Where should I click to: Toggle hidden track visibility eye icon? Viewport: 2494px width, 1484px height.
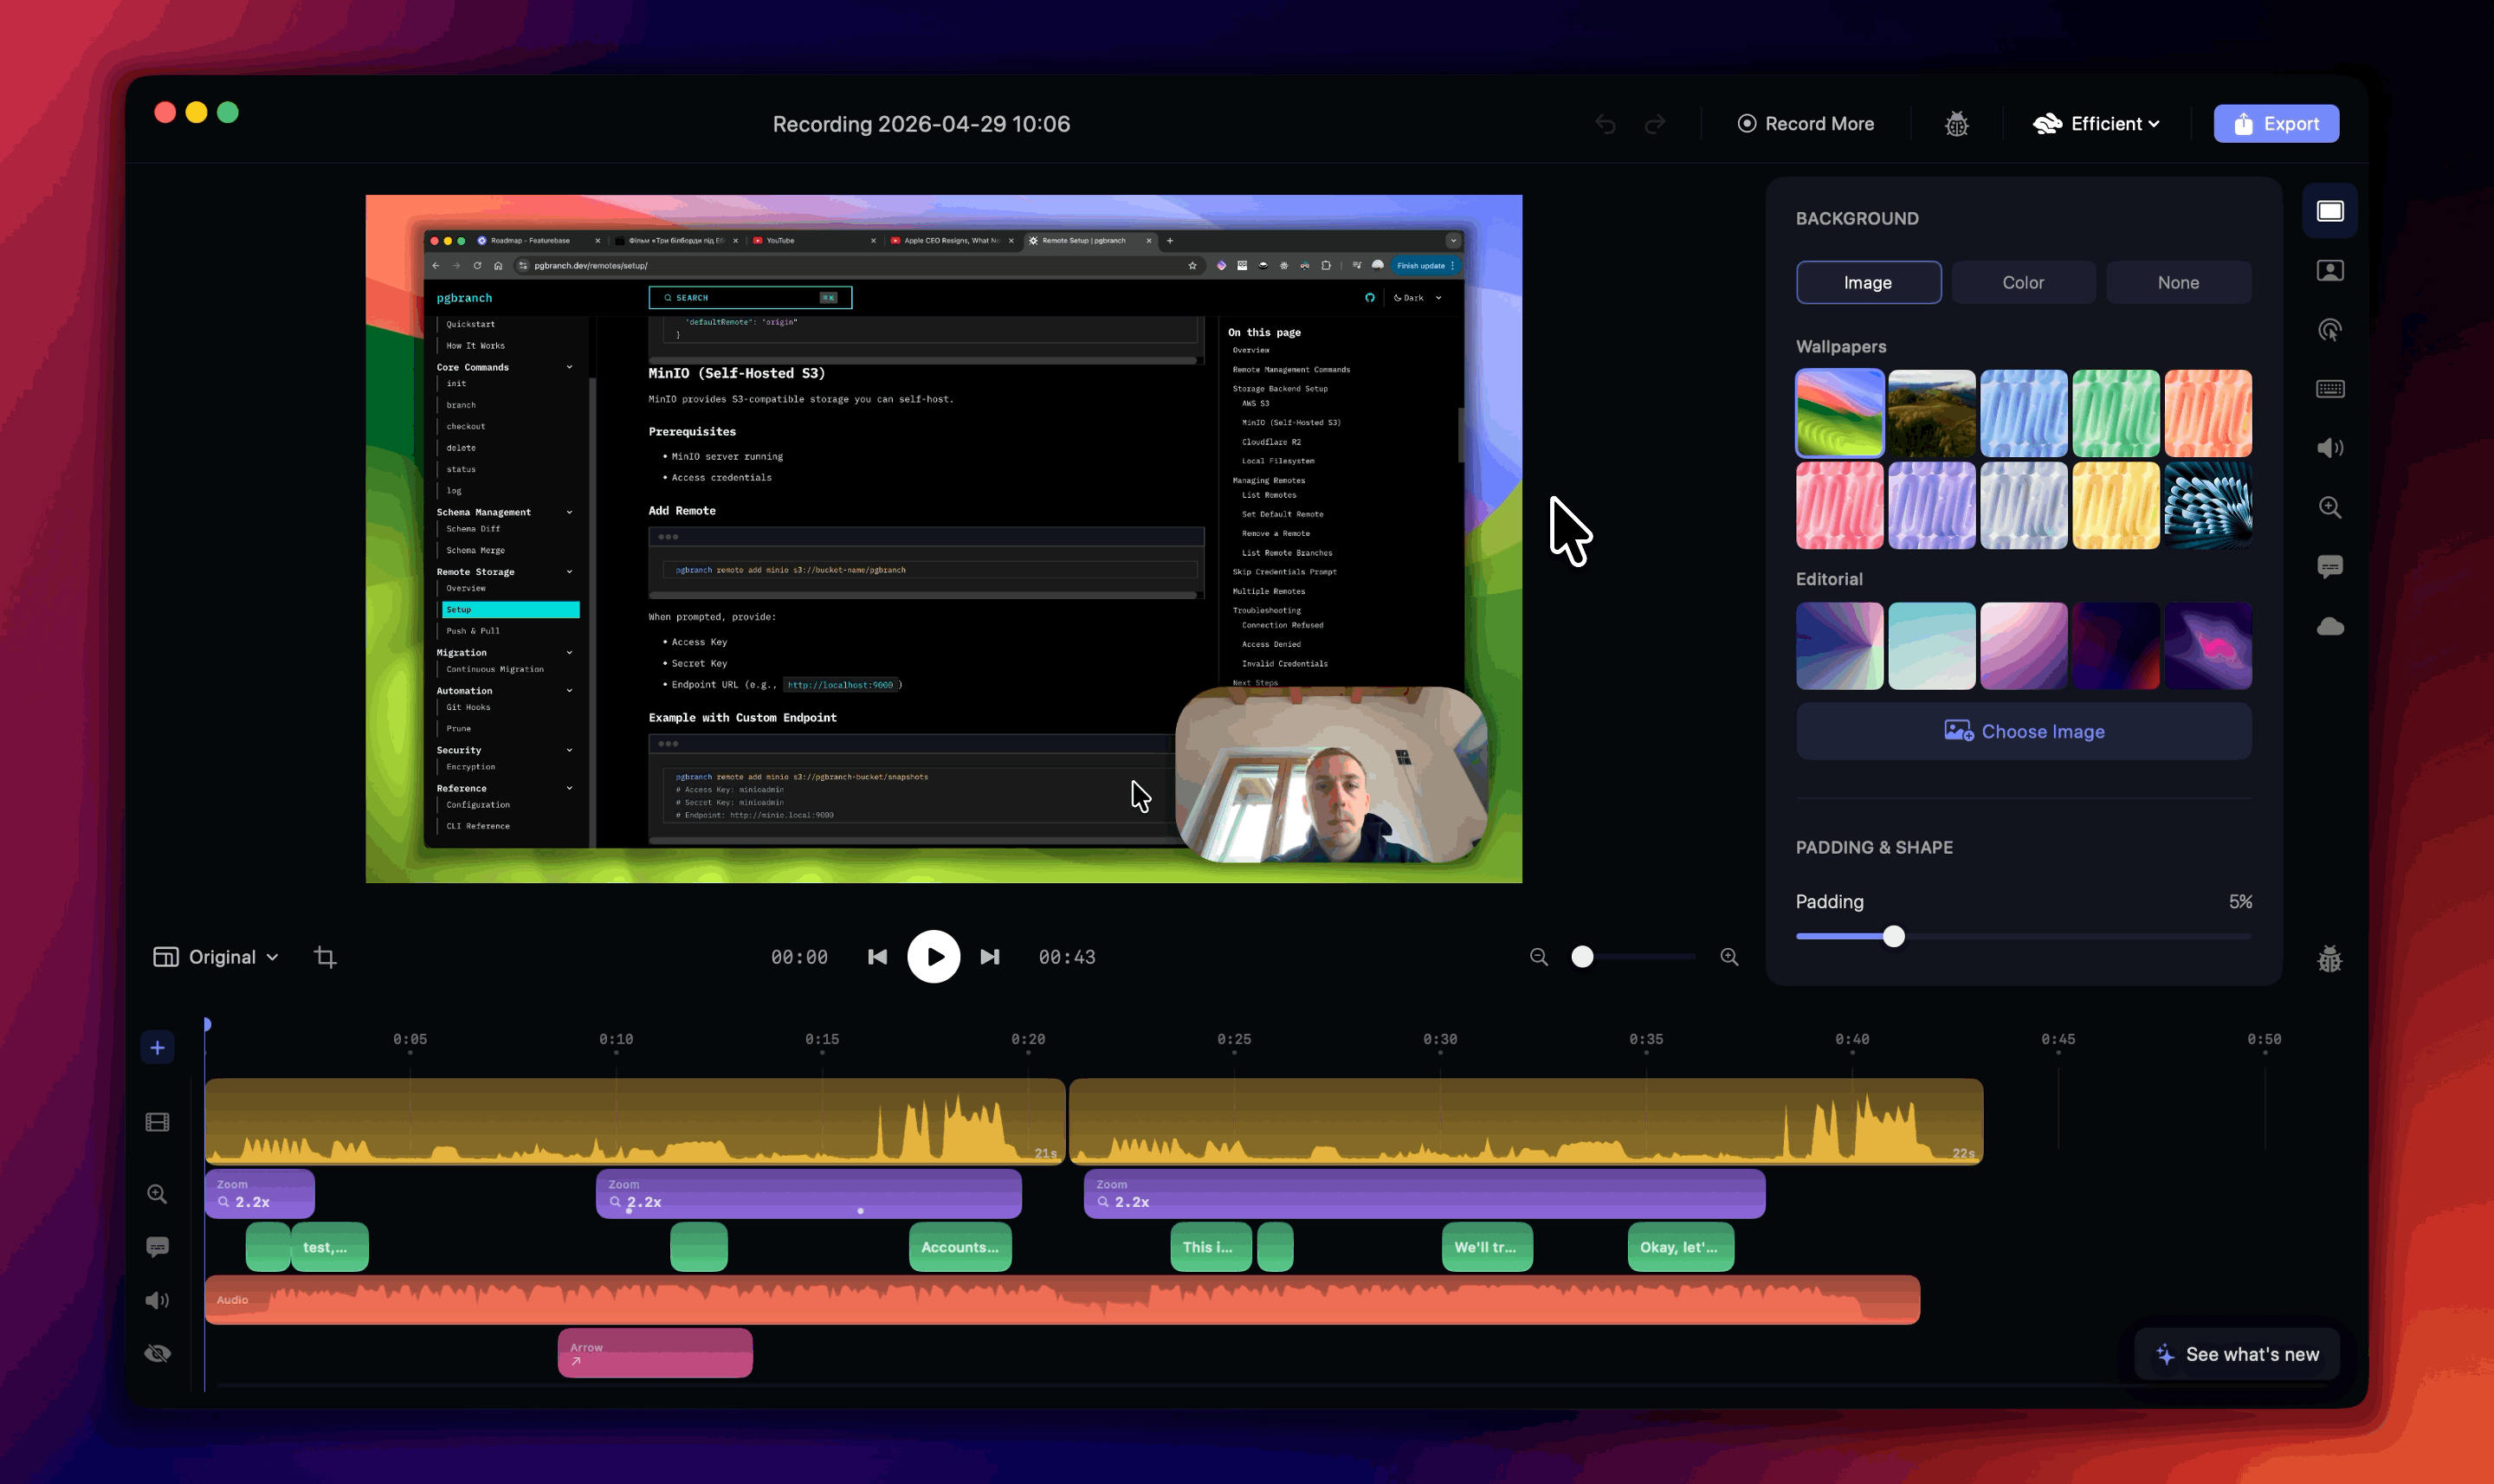(157, 1353)
